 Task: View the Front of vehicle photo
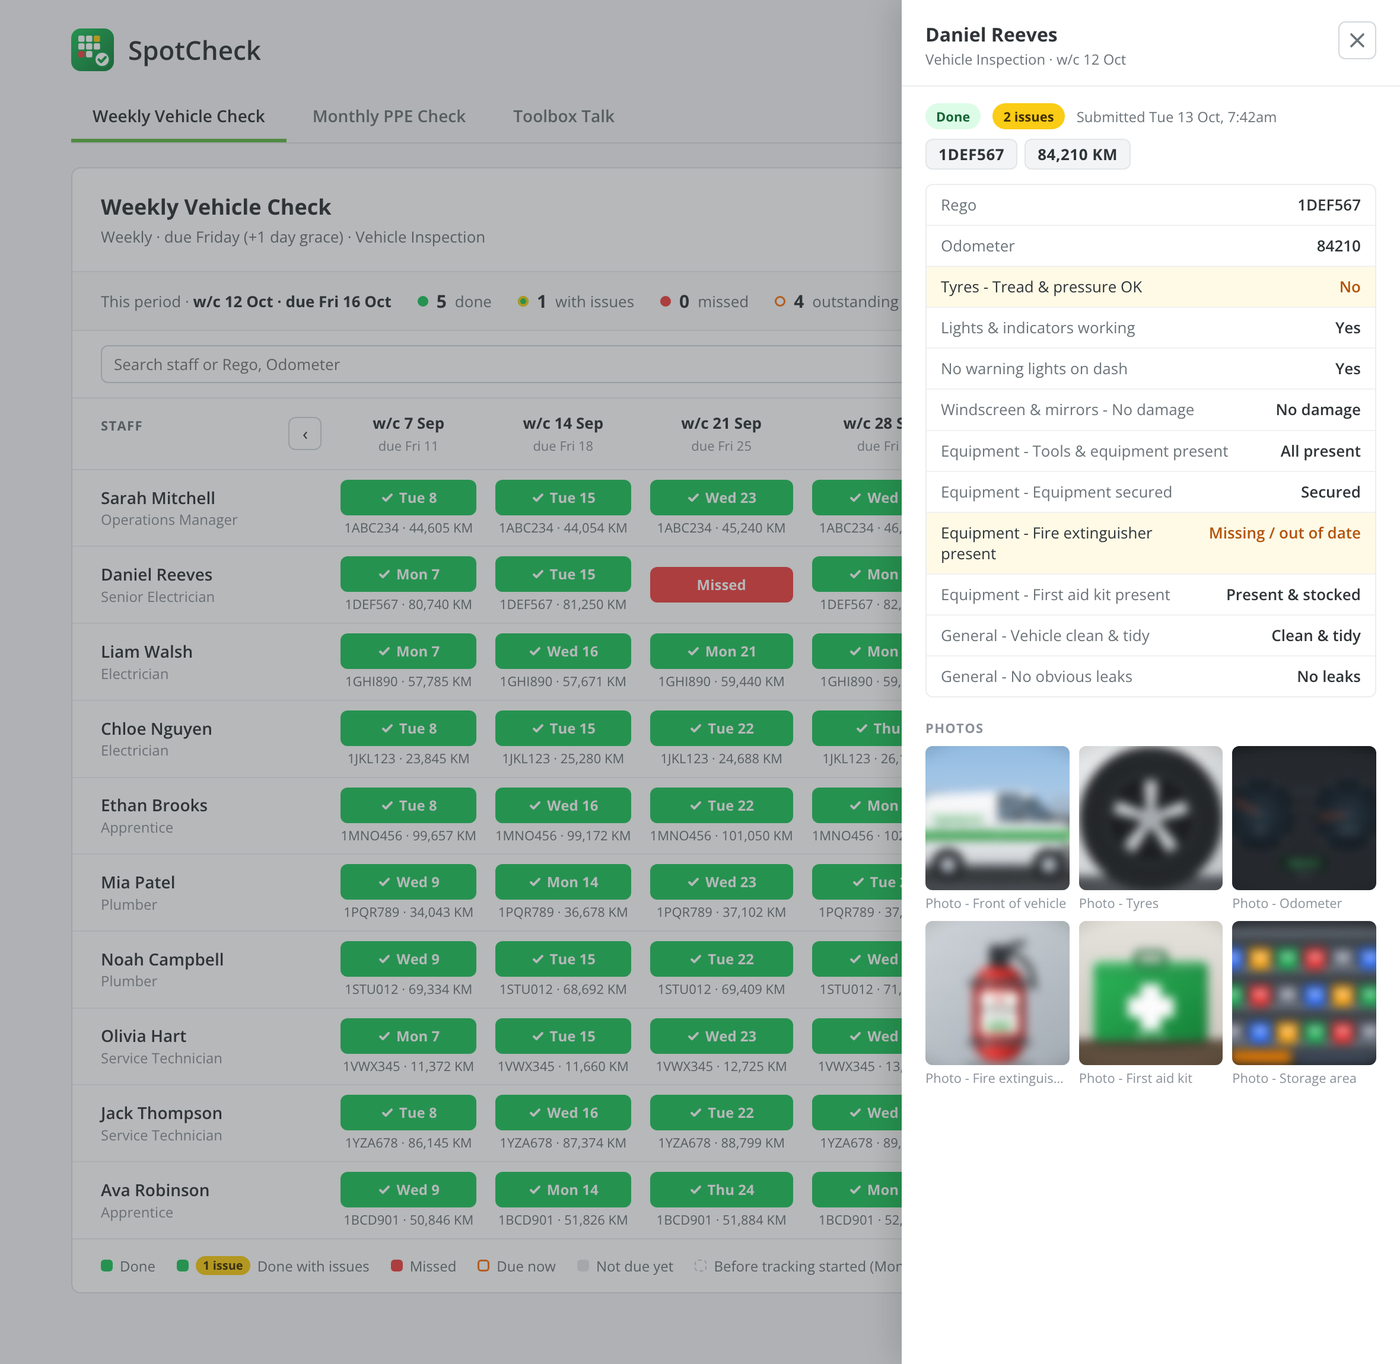[997, 818]
